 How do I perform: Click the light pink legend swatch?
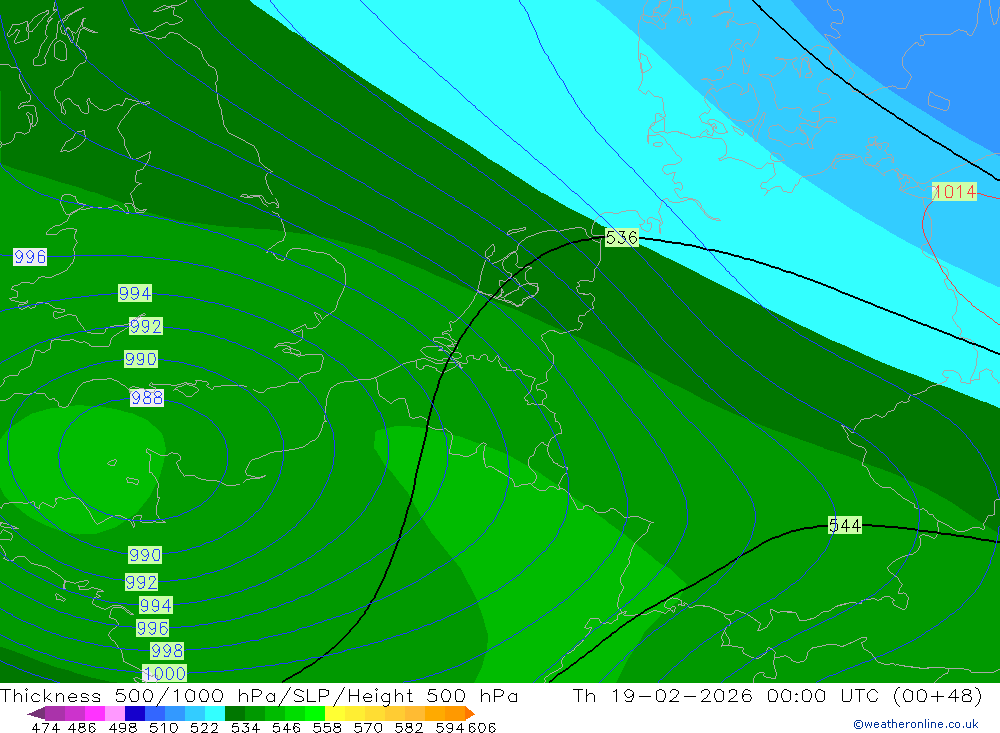tap(114, 713)
